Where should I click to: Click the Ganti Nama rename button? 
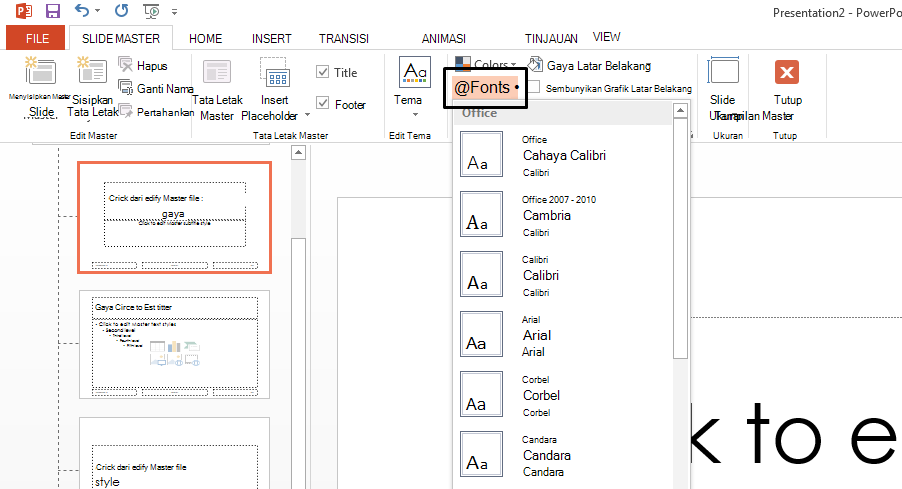pos(156,89)
